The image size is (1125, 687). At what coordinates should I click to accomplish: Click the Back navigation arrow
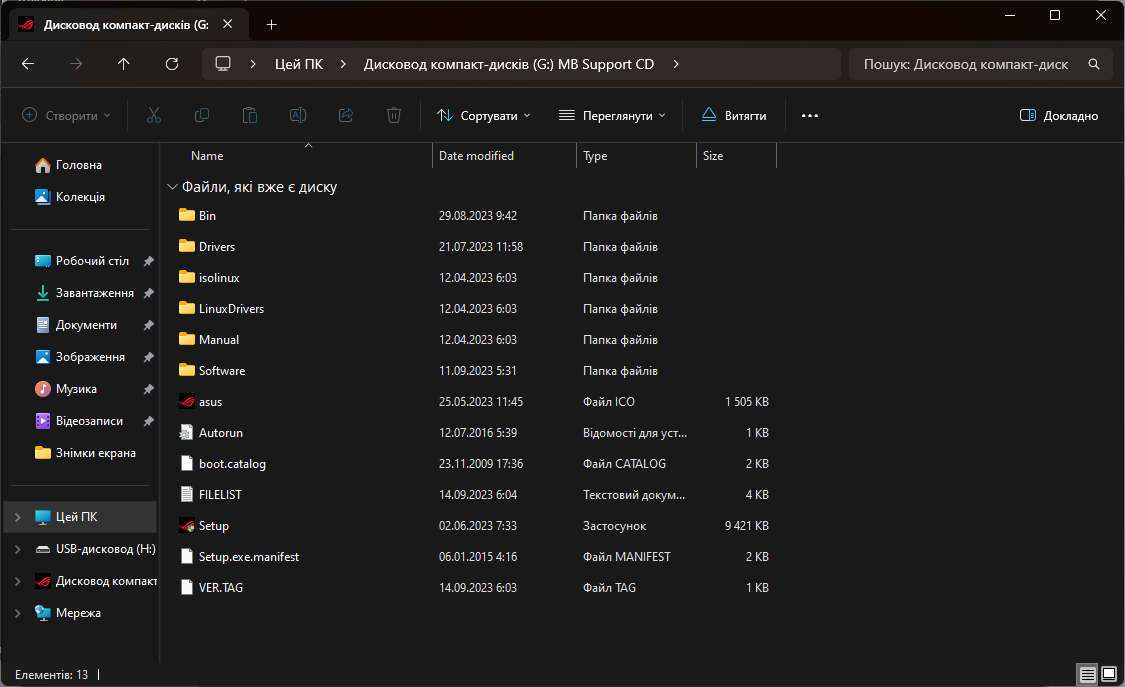point(28,64)
